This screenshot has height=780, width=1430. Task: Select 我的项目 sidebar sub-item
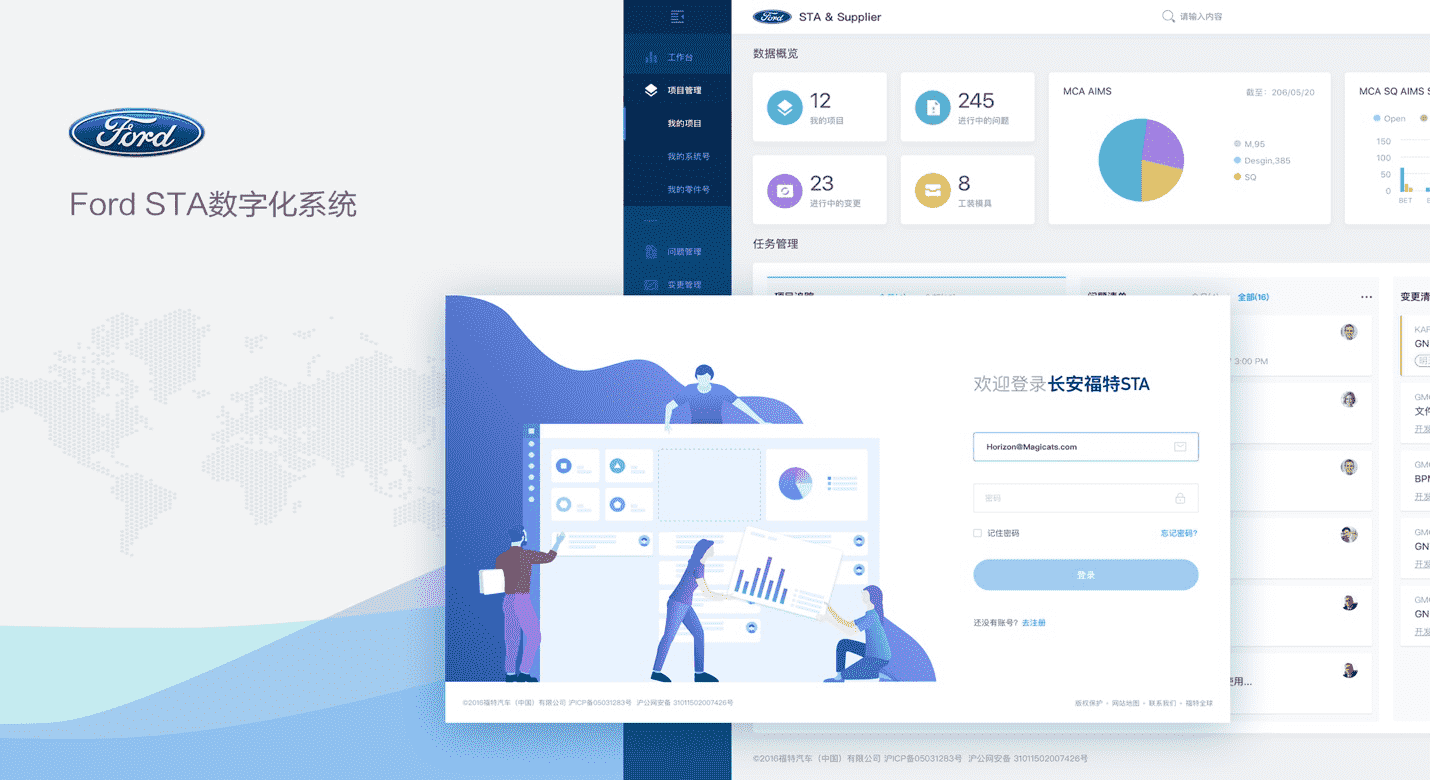tap(677, 123)
